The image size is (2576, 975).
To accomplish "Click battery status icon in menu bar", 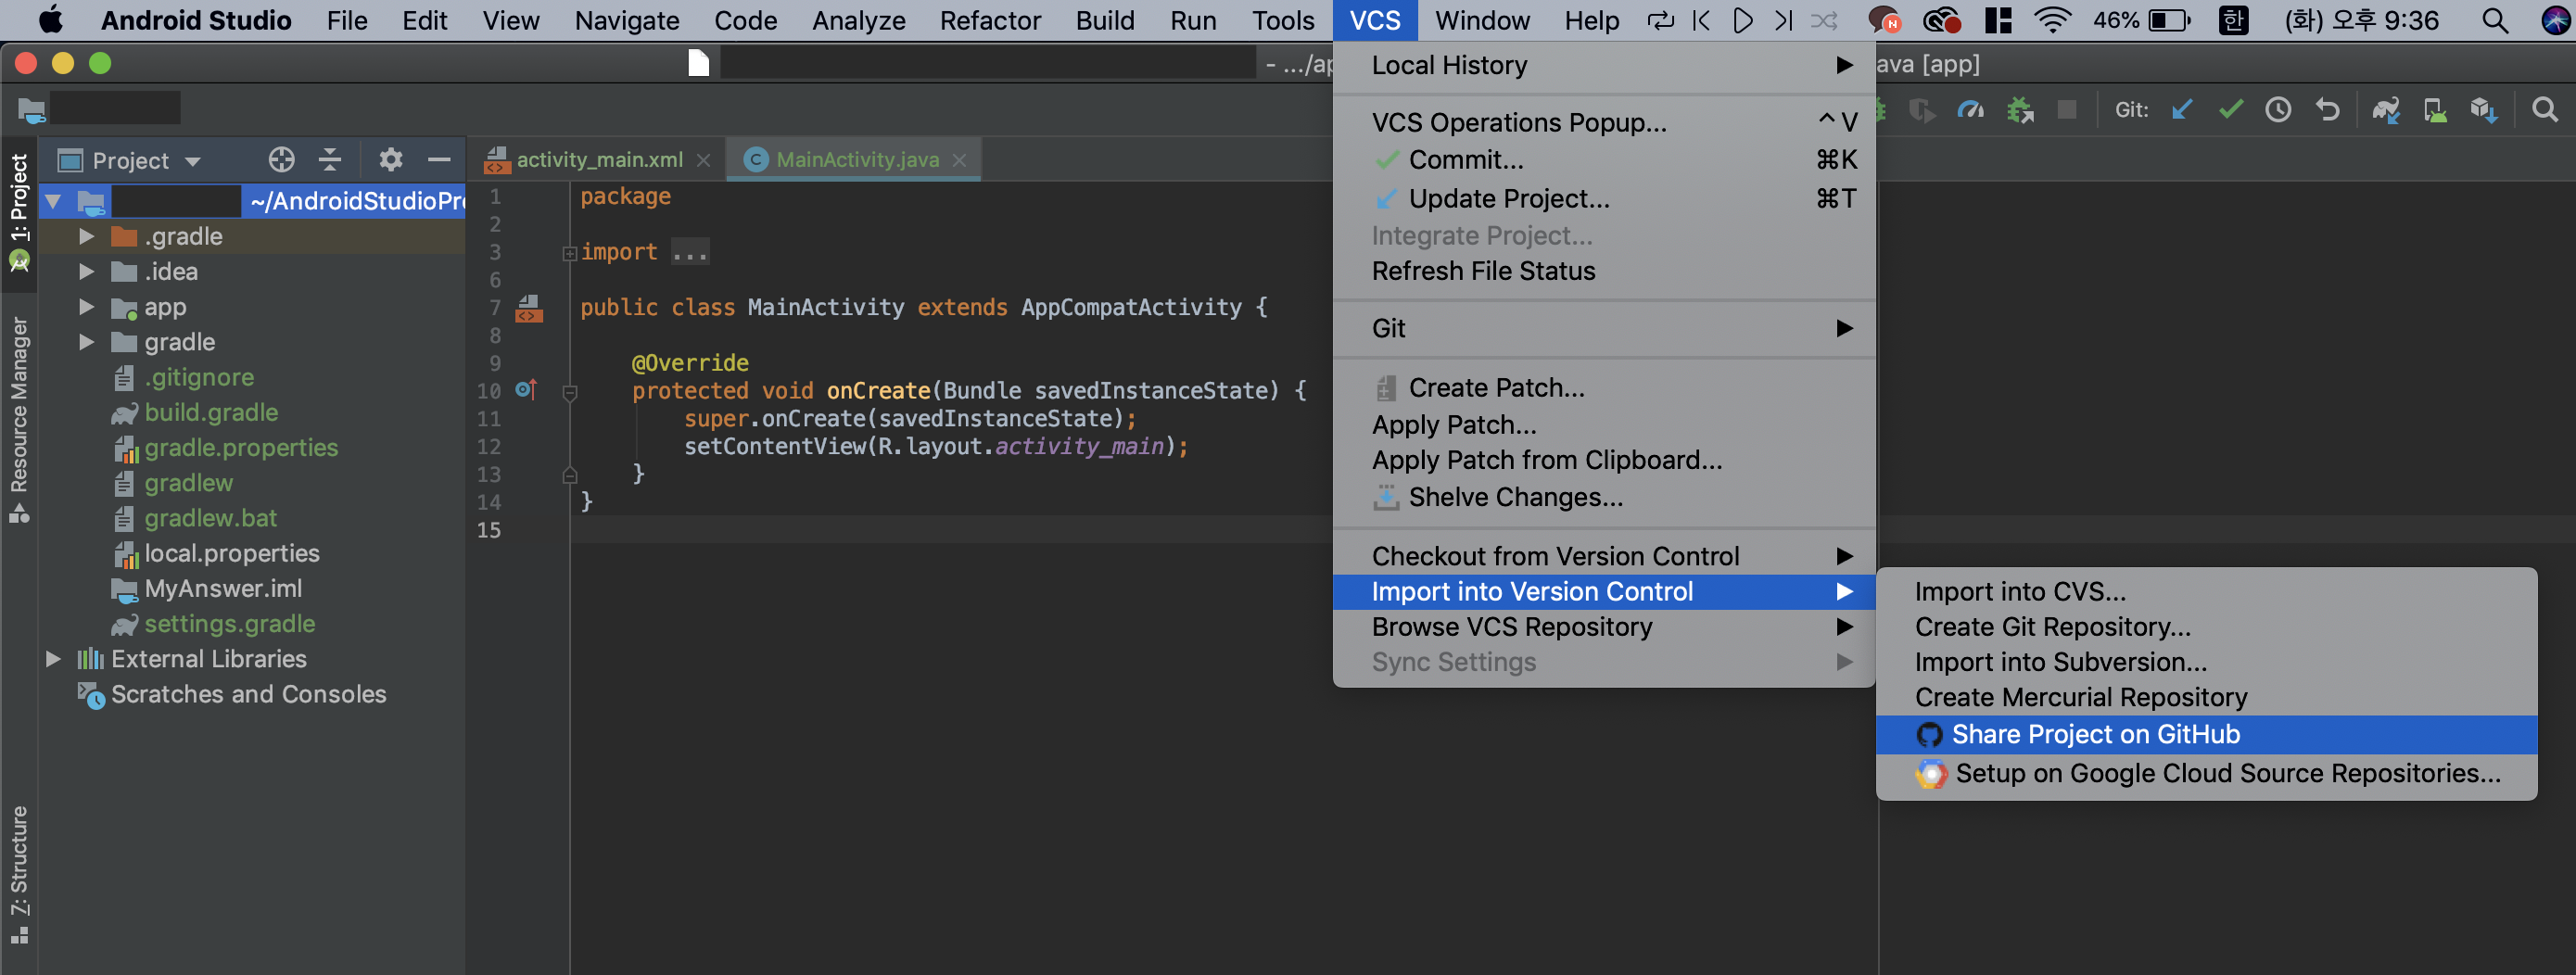I will (2169, 20).
